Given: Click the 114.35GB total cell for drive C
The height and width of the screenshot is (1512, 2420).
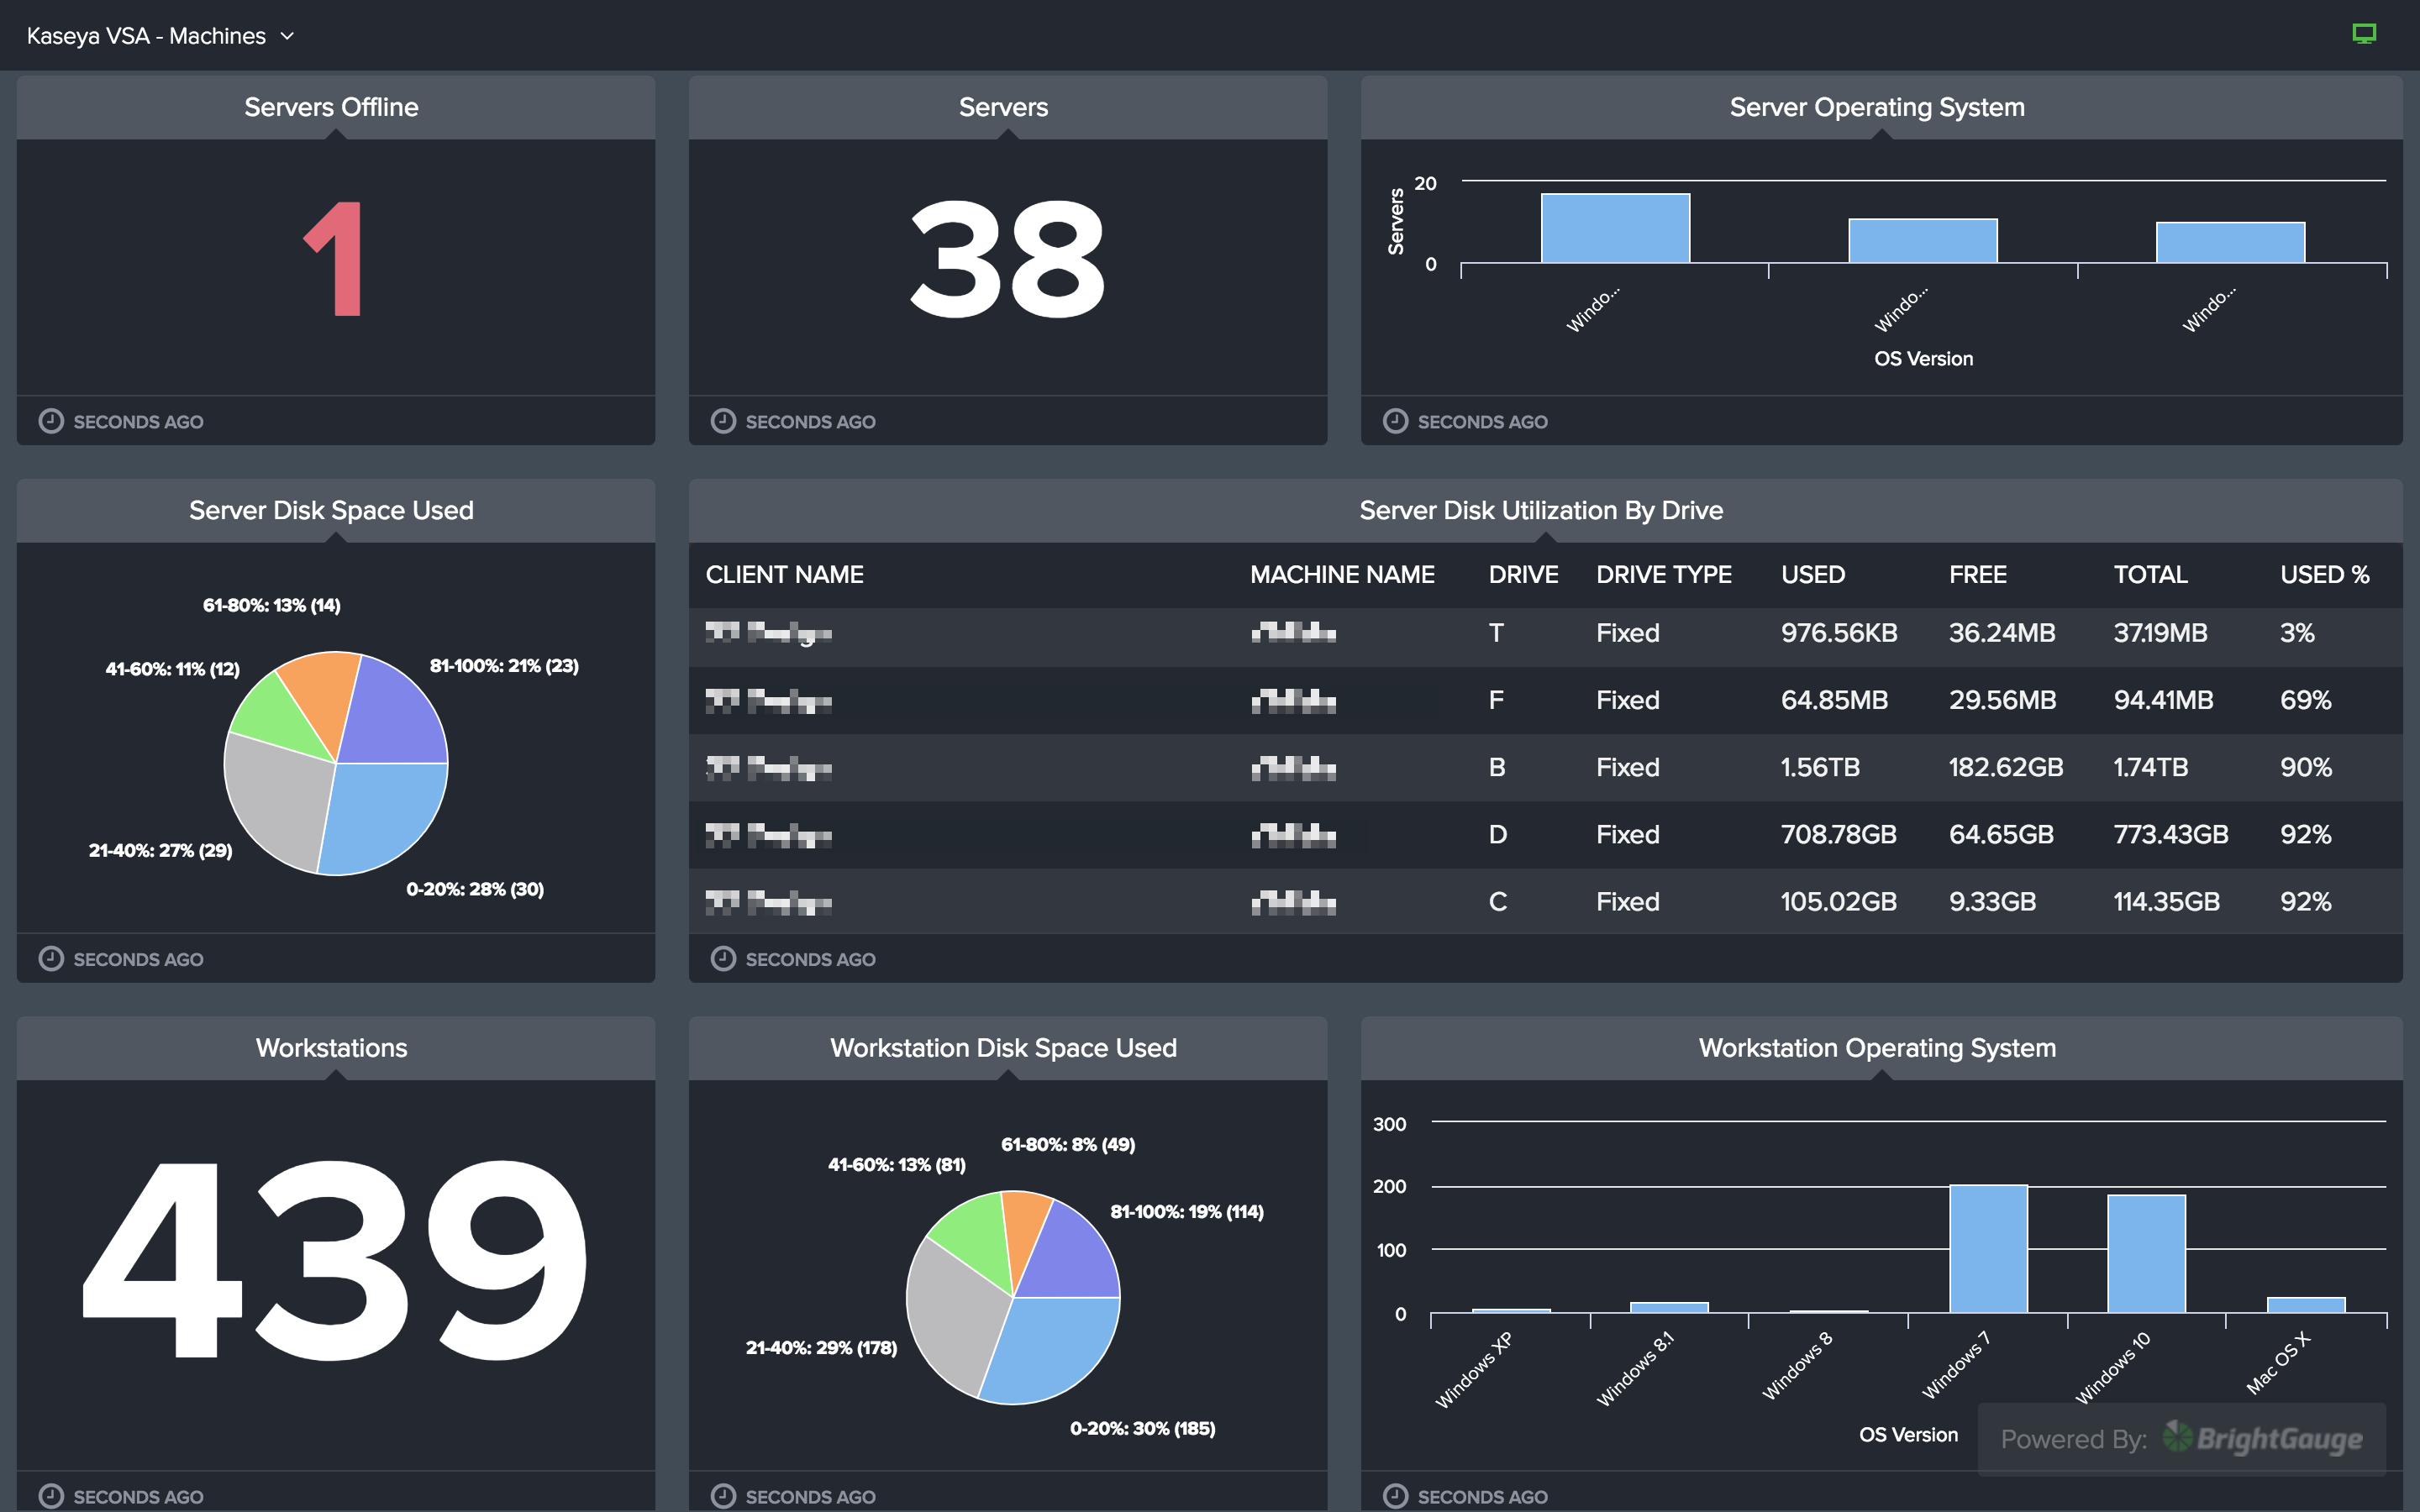Looking at the screenshot, I should coord(2166,901).
